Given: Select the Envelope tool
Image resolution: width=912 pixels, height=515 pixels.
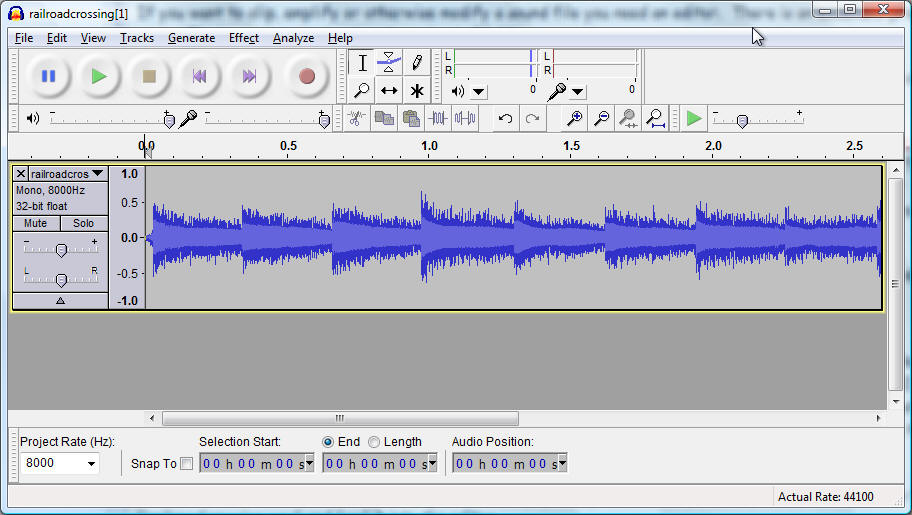Looking at the screenshot, I should point(389,63).
